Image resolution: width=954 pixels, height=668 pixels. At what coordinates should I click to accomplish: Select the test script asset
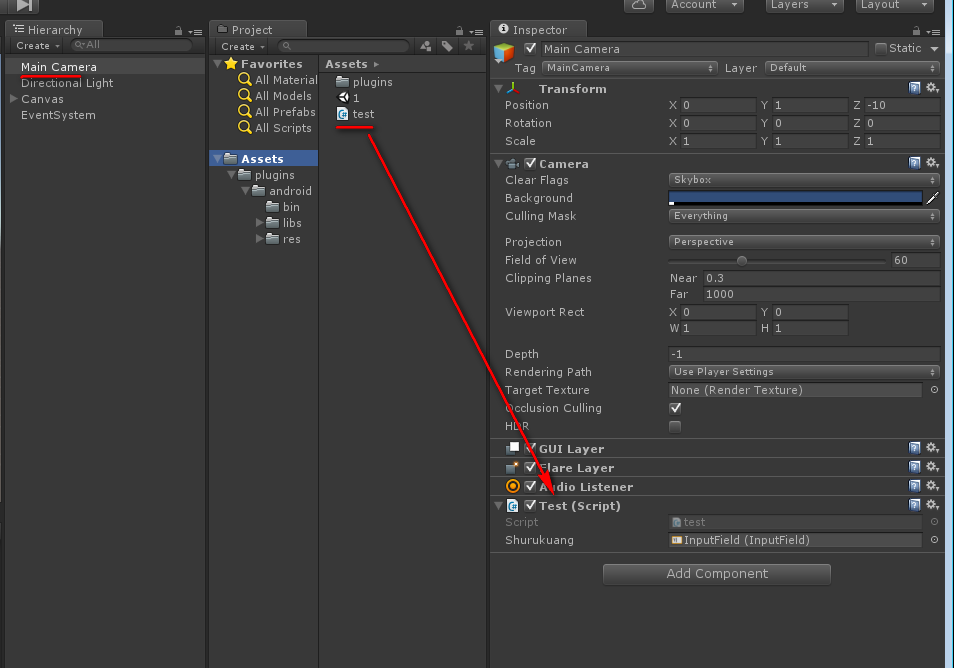[x=356, y=114]
